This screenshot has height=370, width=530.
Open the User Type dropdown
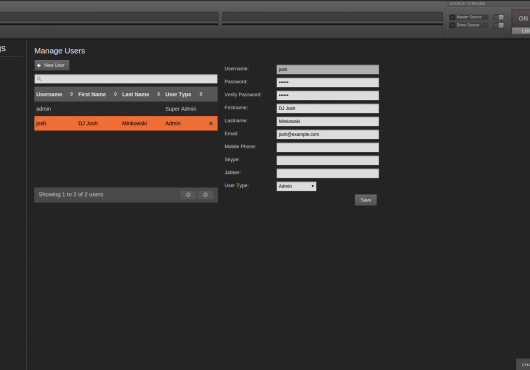tap(296, 186)
